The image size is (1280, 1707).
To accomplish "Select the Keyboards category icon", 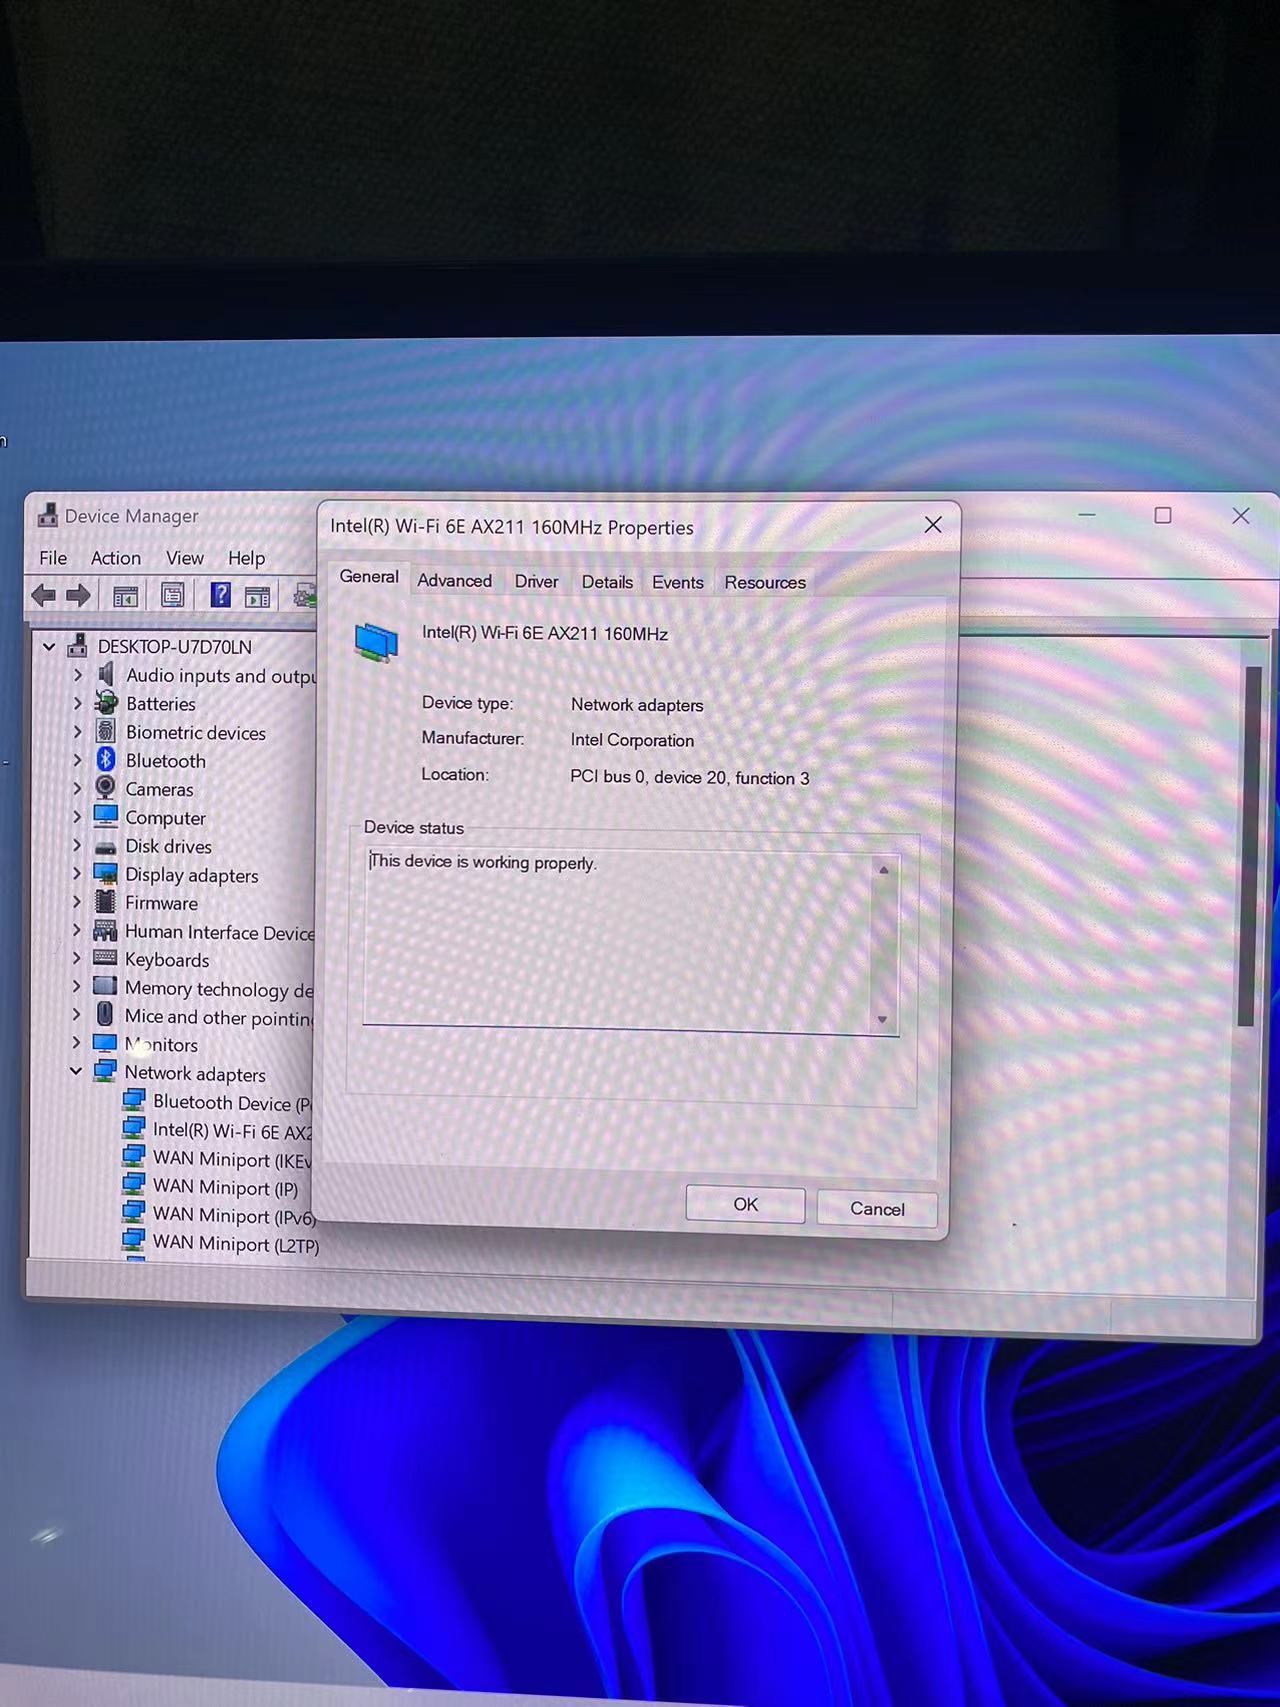I will tap(105, 958).
